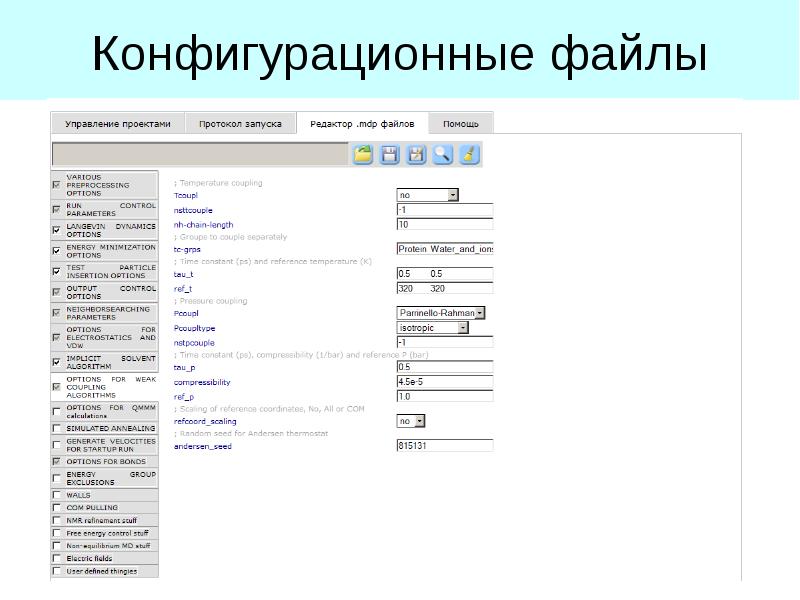Image resolution: width=800 pixels, height=600 pixels.
Task: Click the floppy disk save icon
Action: click(390, 154)
